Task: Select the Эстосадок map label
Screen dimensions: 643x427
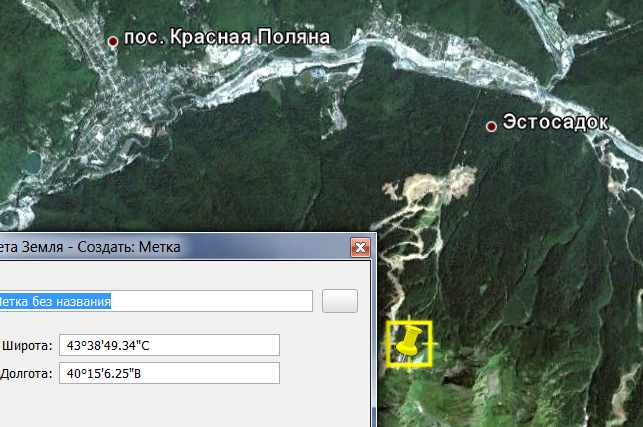Action: pos(555,123)
